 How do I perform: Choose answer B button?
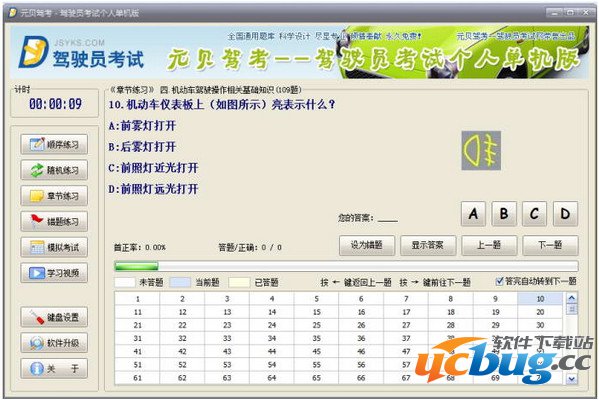(x=504, y=214)
